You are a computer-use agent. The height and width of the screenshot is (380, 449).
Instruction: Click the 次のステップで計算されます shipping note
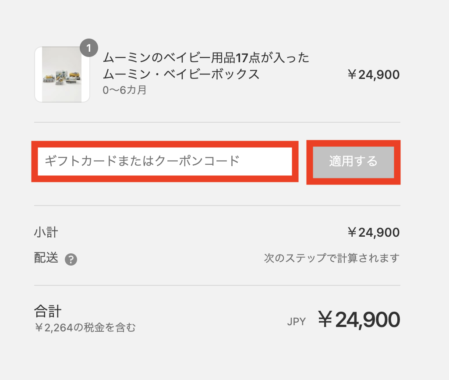[x=332, y=258]
